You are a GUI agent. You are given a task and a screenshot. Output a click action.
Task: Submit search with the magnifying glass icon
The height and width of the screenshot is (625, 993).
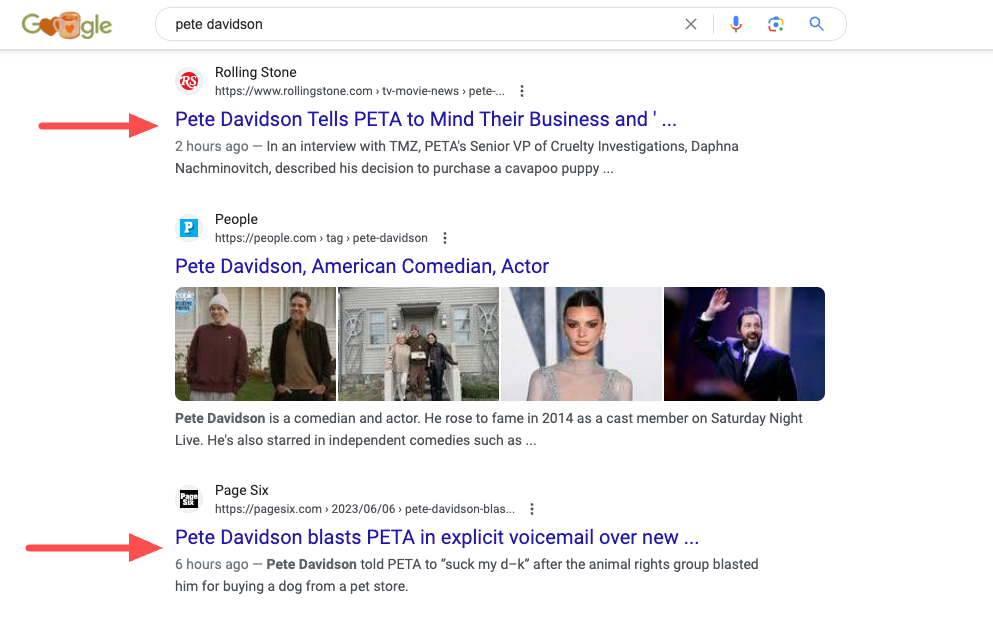[816, 24]
